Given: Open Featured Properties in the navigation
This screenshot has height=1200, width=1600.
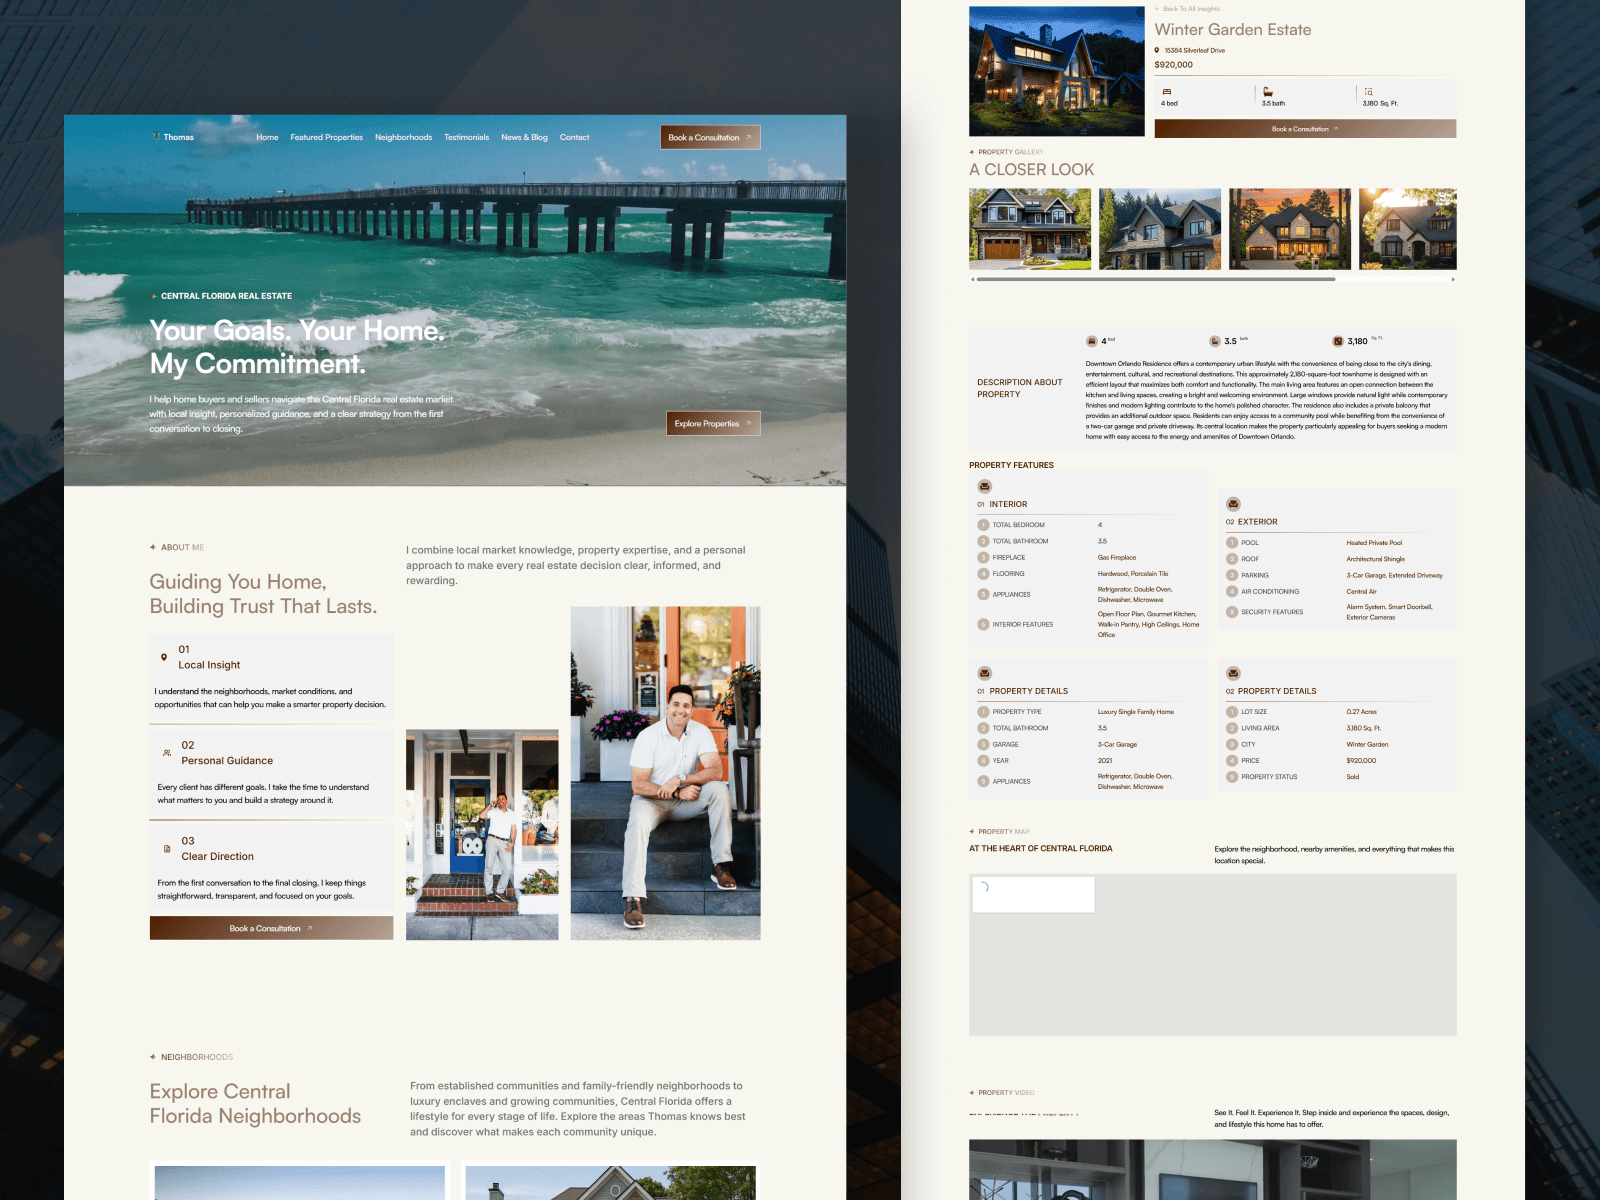Looking at the screenshot, I should pos(326,138).
